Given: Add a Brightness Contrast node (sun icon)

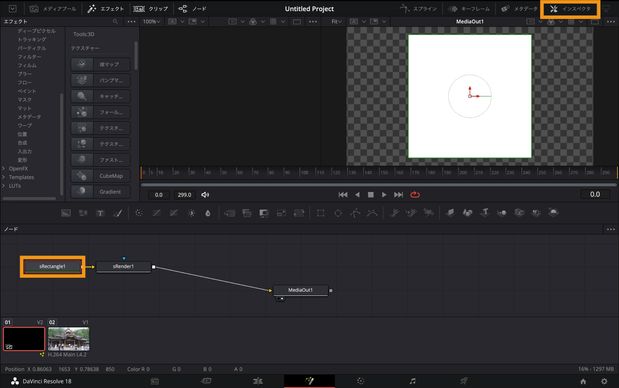Looking at the screenshot, I should [191, 213].
